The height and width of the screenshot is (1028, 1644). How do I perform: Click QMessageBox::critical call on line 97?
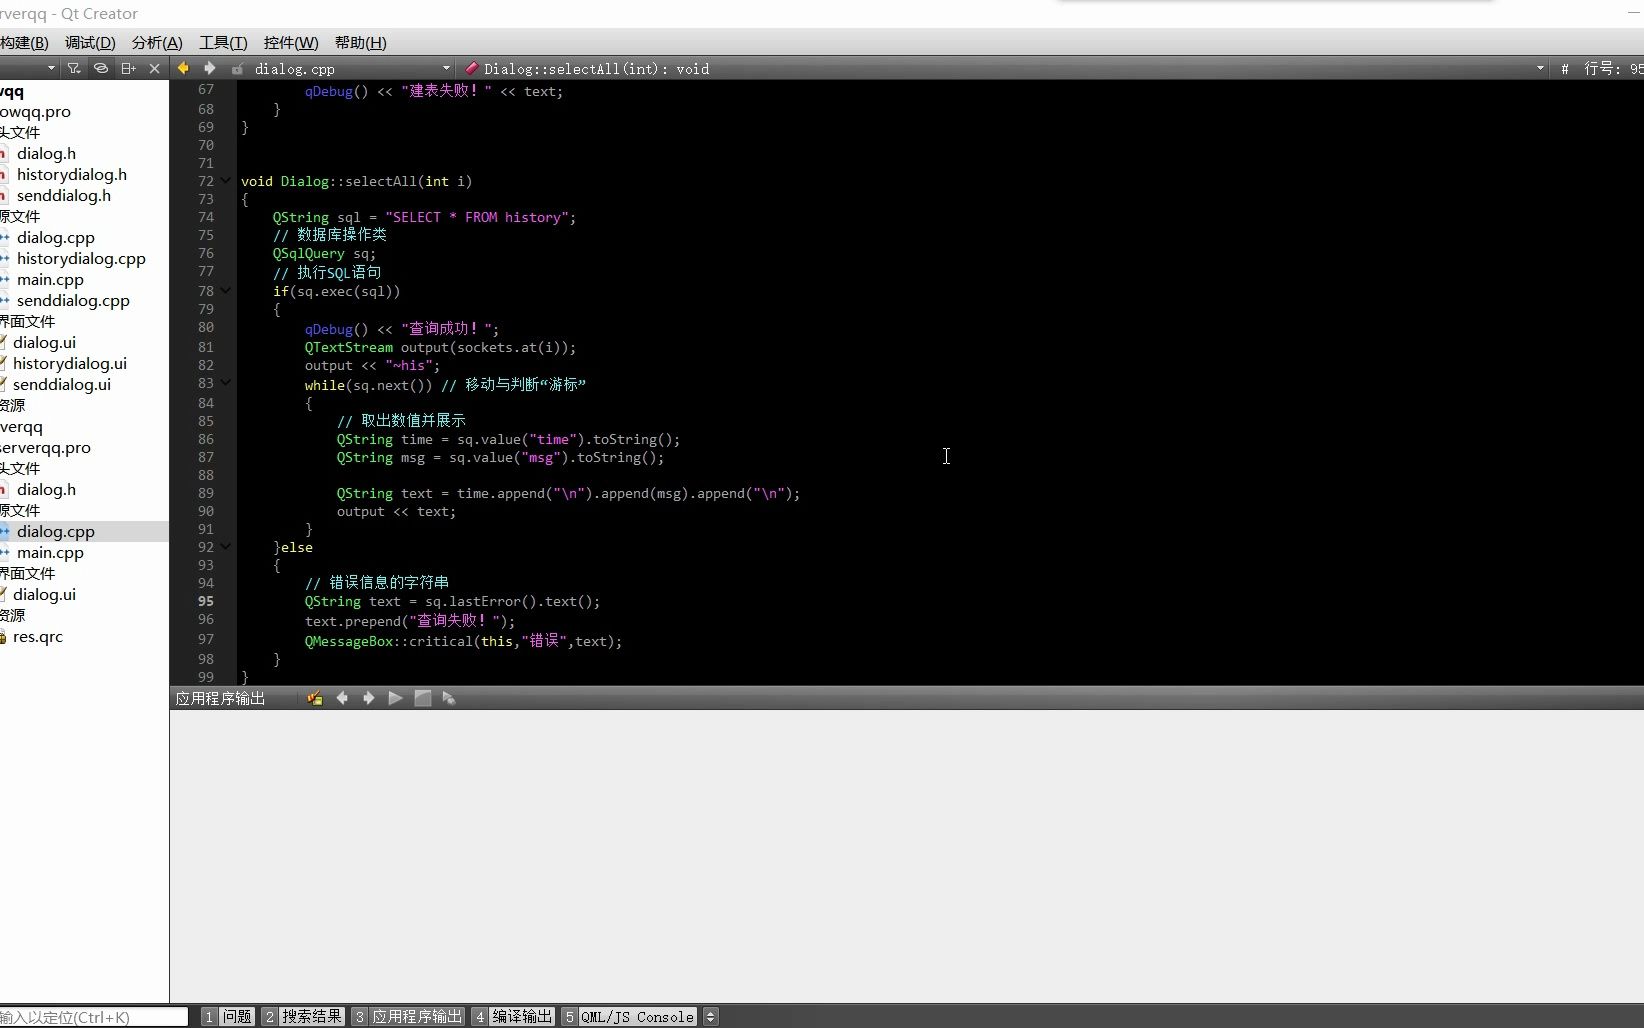[x=463, y=641]
